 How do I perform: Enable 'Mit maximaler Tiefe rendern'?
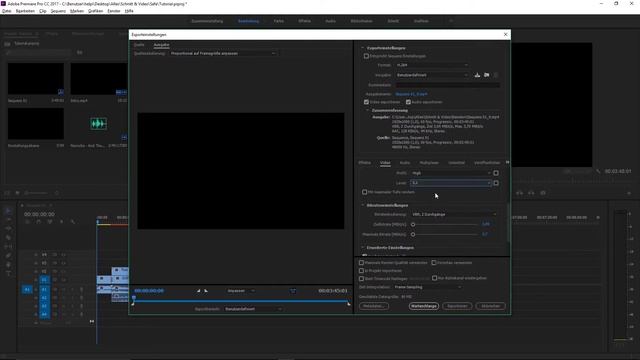pos(364,192)
